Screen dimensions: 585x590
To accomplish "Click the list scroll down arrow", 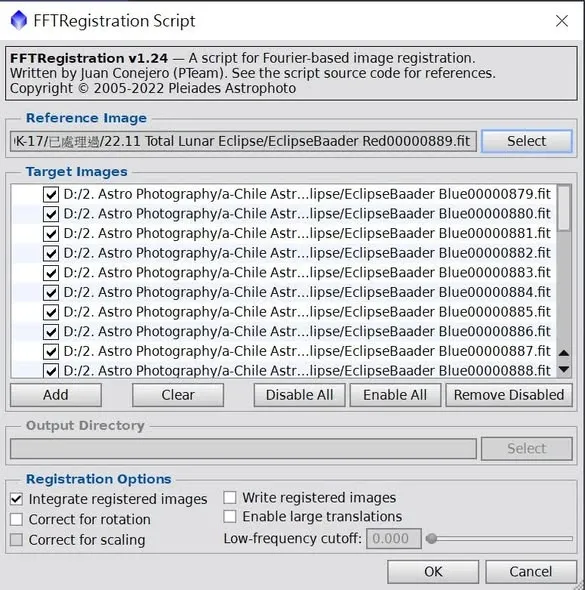I will (x=564, y=369).
